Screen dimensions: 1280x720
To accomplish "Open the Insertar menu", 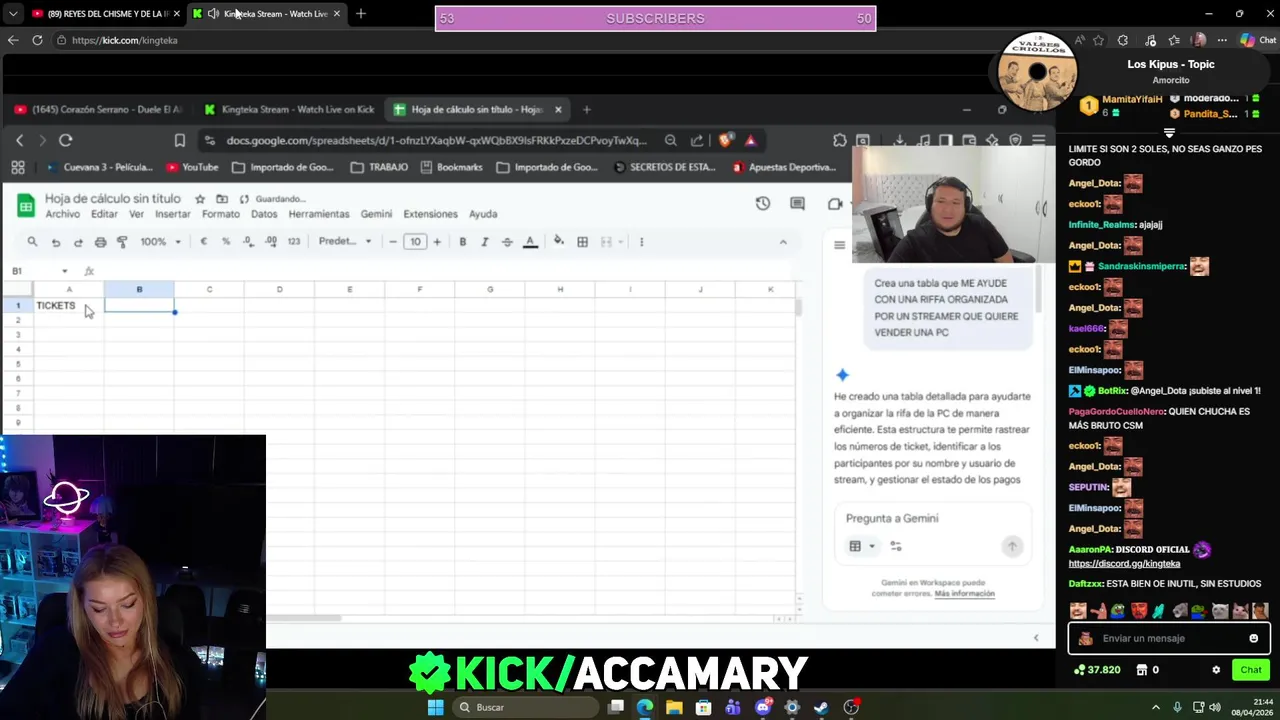I will tap(173, 214).
